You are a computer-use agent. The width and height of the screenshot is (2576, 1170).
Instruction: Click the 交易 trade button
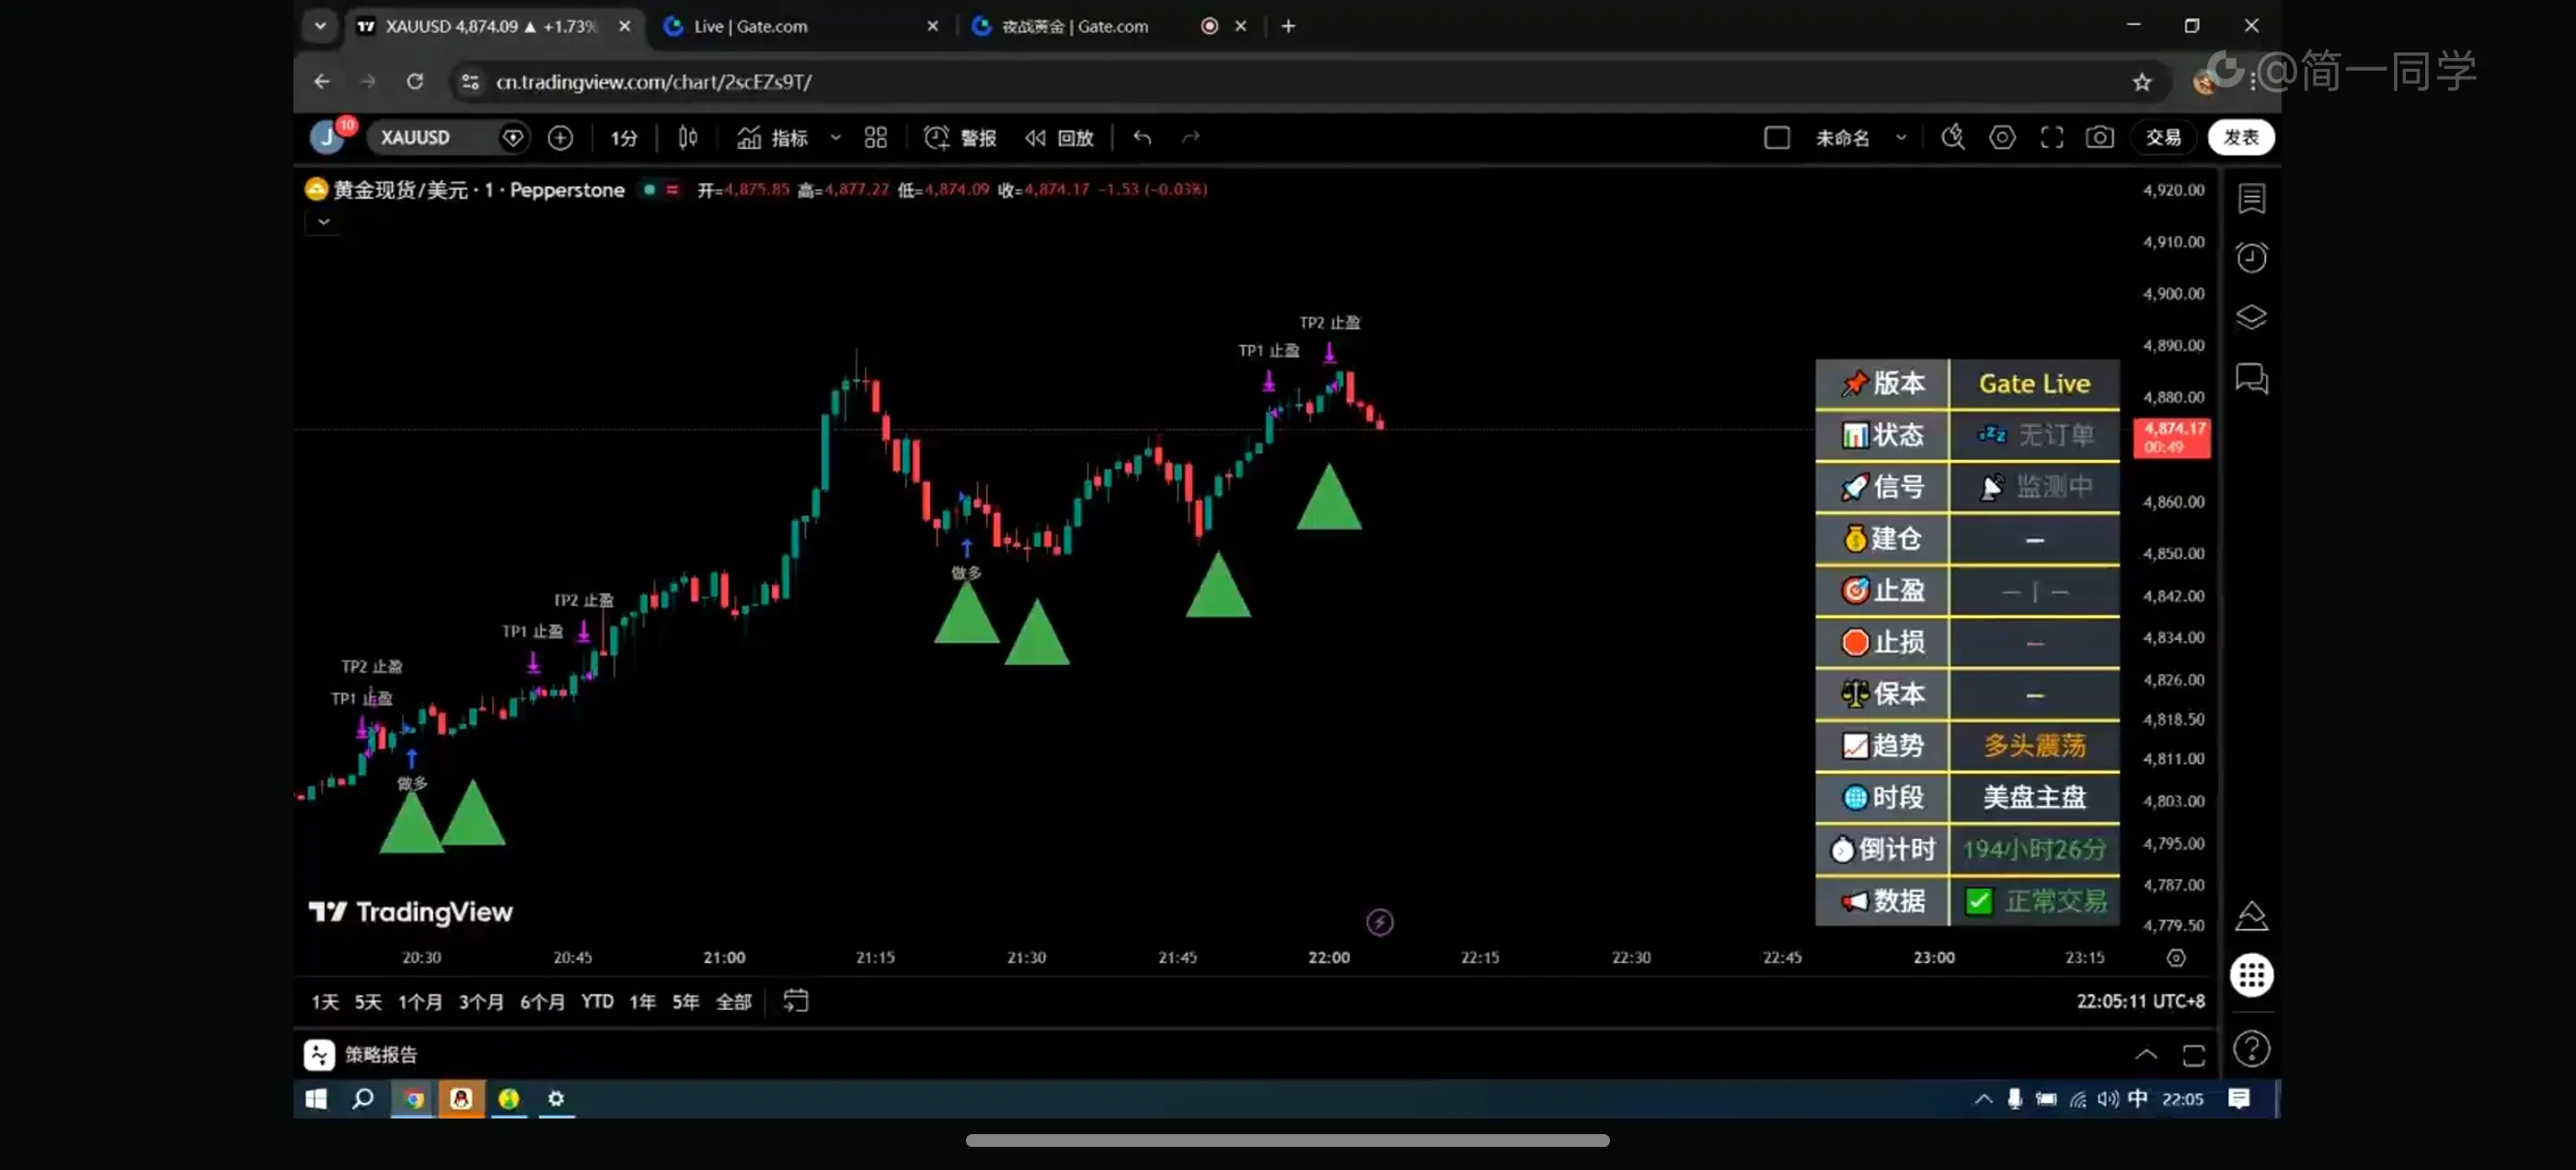coord(2163,138)
